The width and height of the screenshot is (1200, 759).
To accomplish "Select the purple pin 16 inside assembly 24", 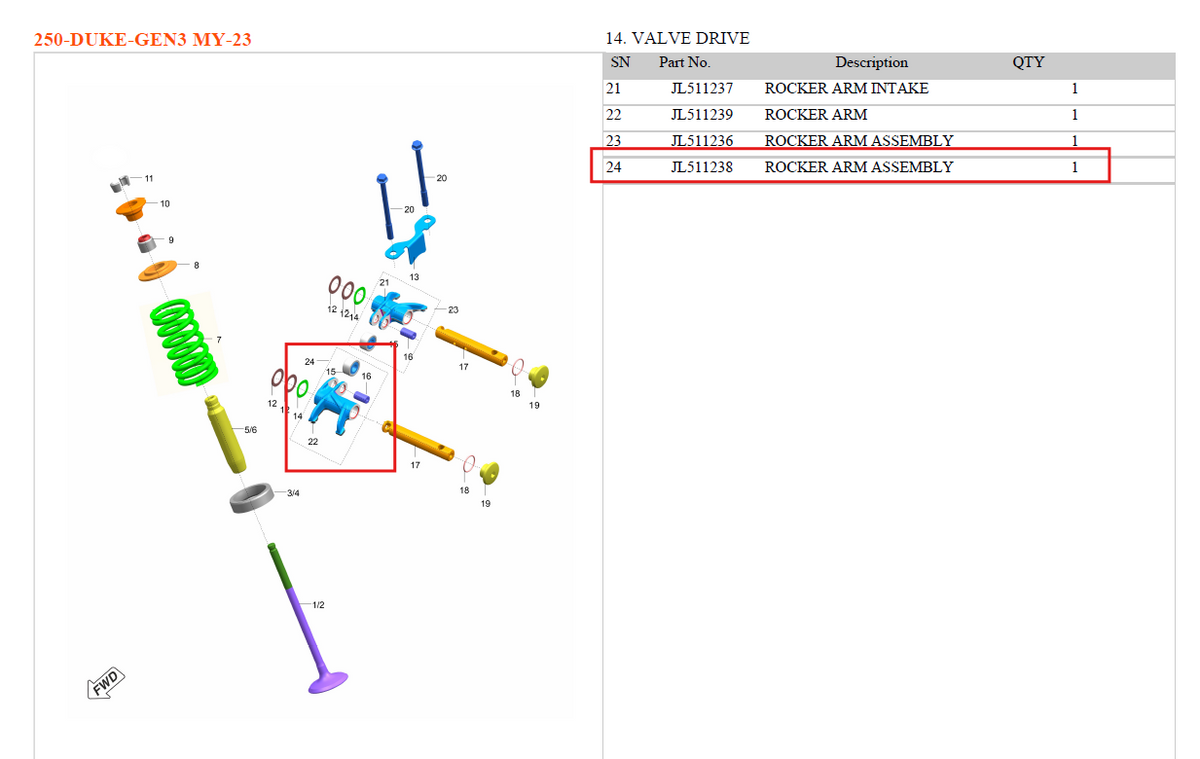I will point(363,396).
